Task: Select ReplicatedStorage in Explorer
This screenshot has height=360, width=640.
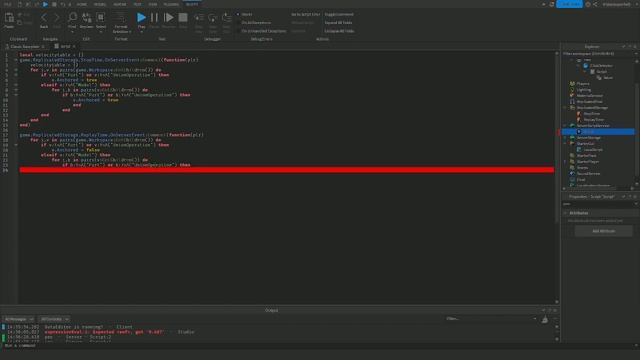Action: click(592, 108)
